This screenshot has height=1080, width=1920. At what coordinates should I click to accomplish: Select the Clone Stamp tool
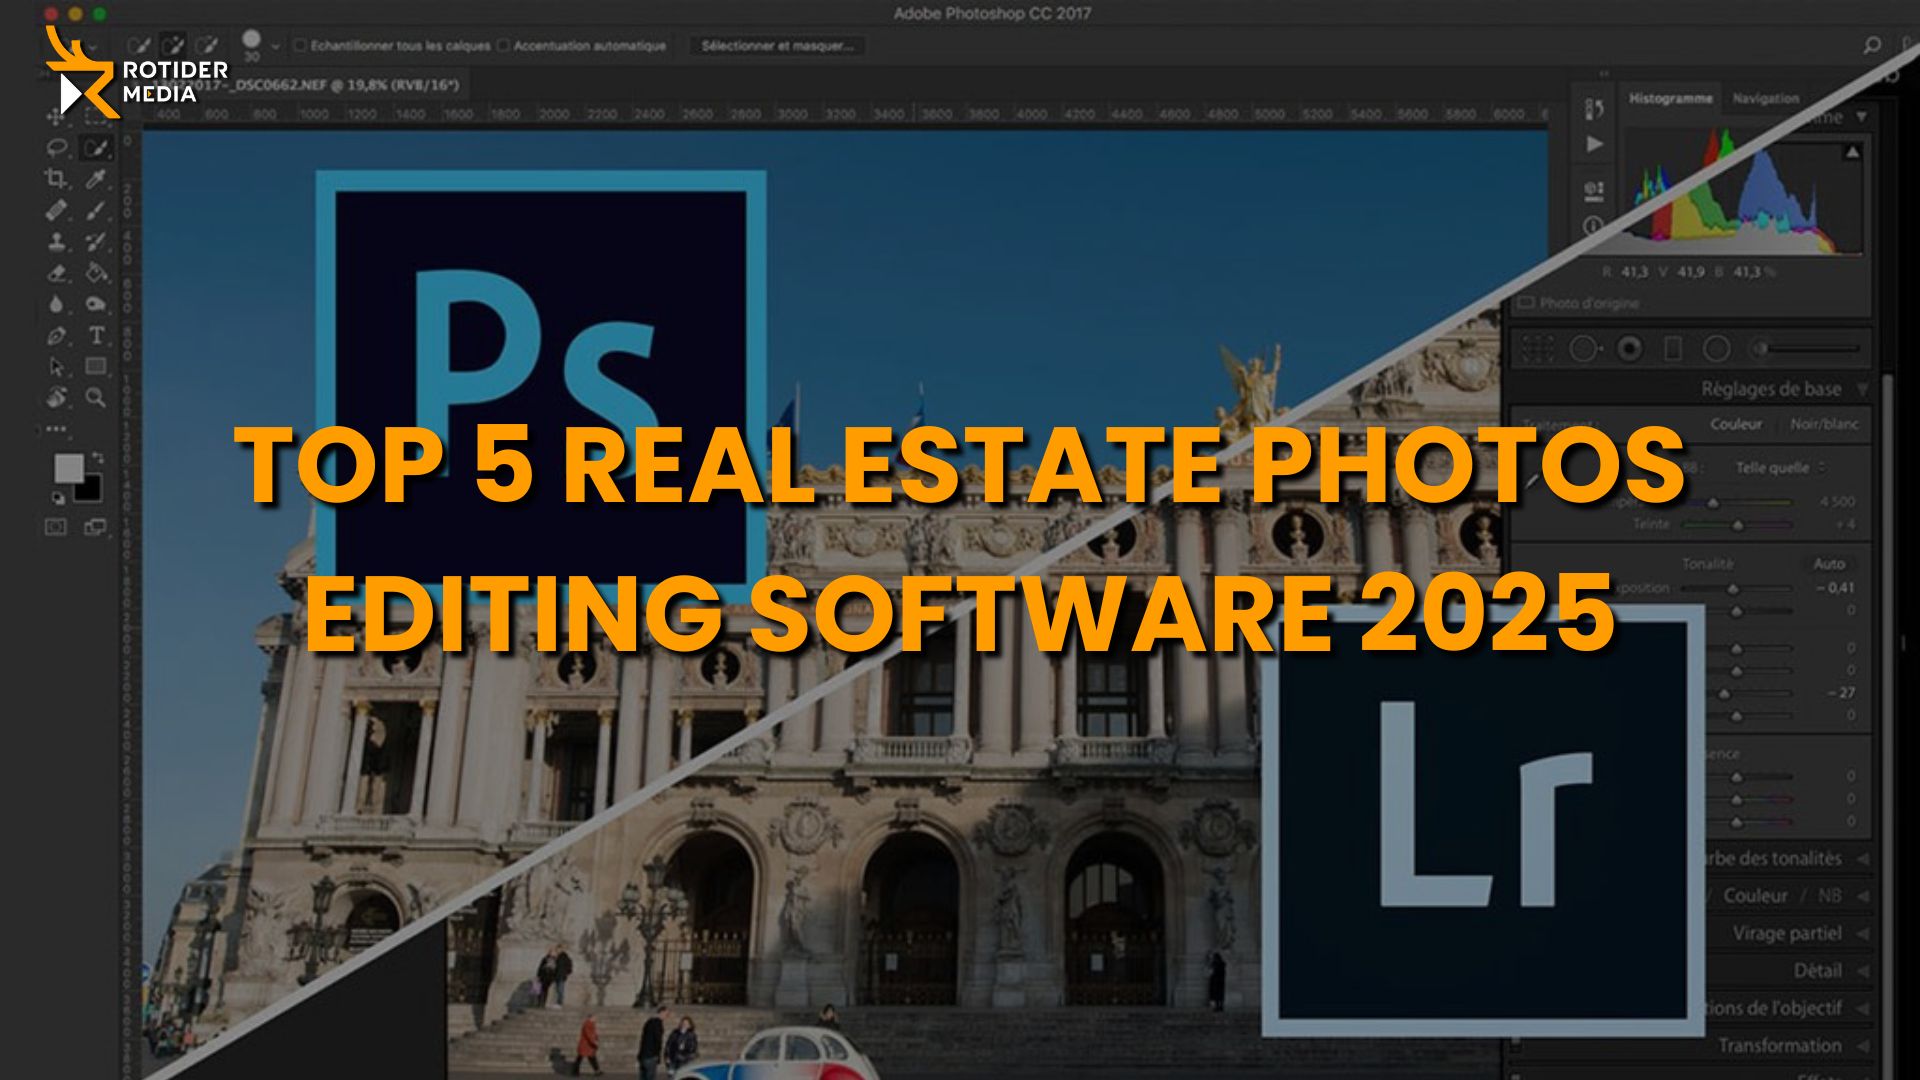pyautogui.click(x=57, y=241)
